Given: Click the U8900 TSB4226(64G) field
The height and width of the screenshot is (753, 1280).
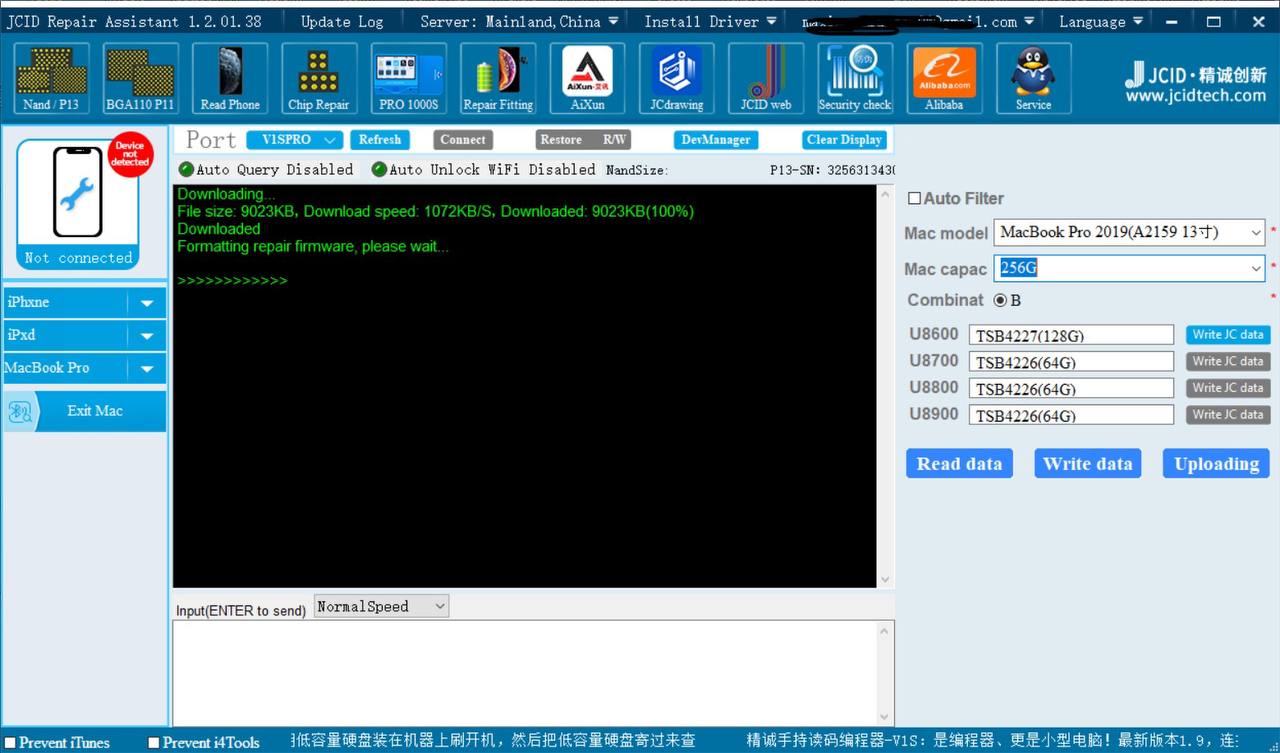Looking at the screenshot, I should tap(1071, 415).
